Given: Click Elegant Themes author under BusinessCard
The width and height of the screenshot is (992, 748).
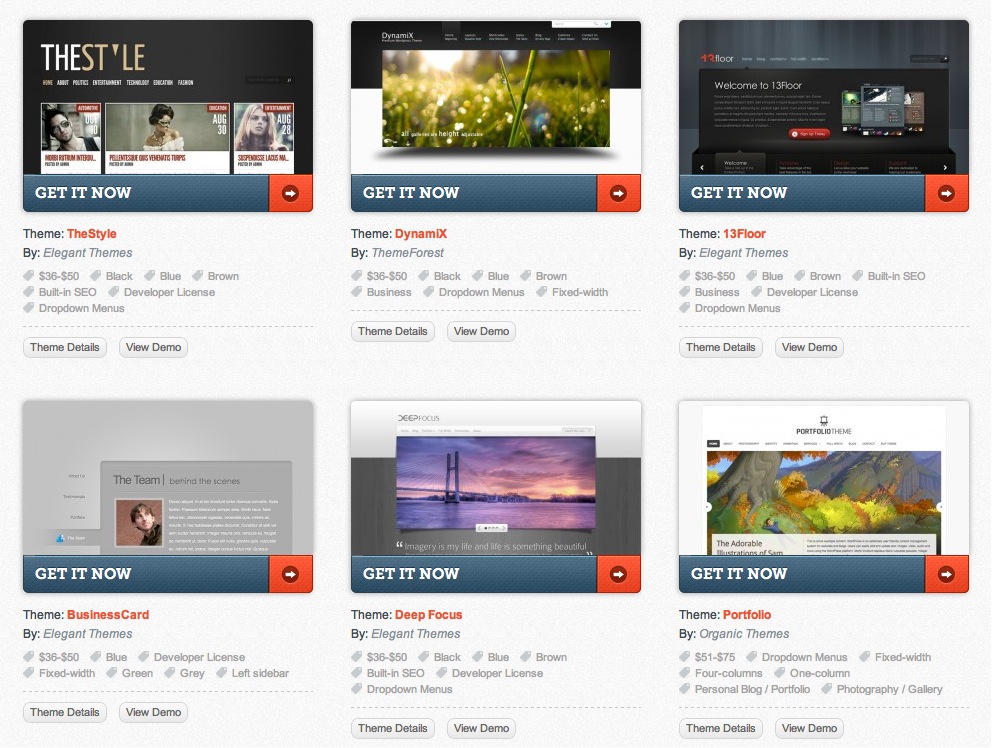Looking at the screenshot, I should [x=88, y=633].
